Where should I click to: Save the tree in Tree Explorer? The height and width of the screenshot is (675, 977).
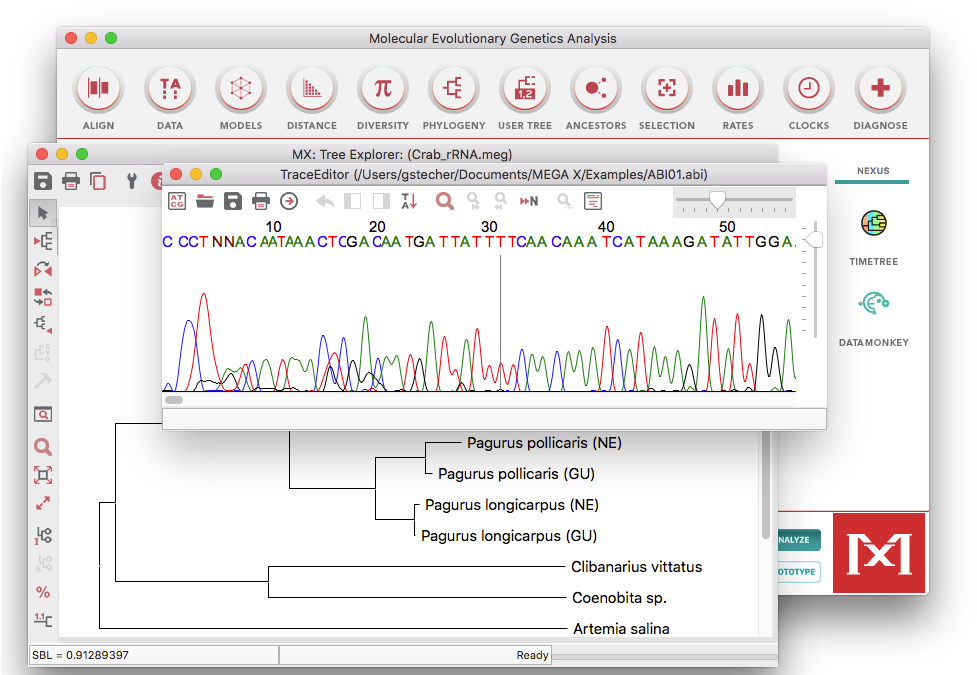pyautogui.click(x=42, y=181)
